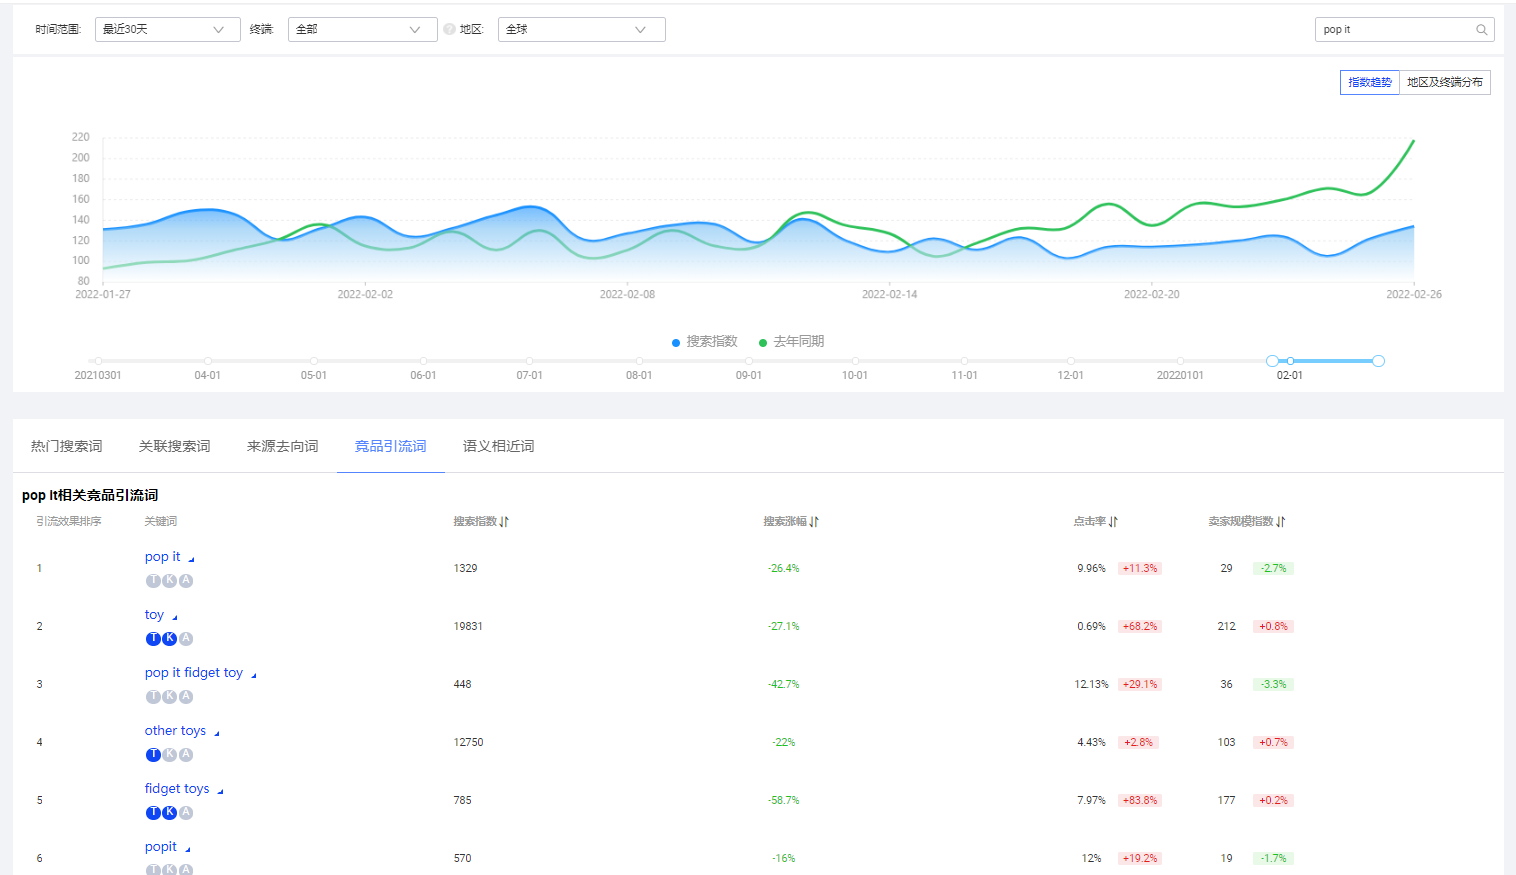Open the 'other toys' keyword link

175,731
